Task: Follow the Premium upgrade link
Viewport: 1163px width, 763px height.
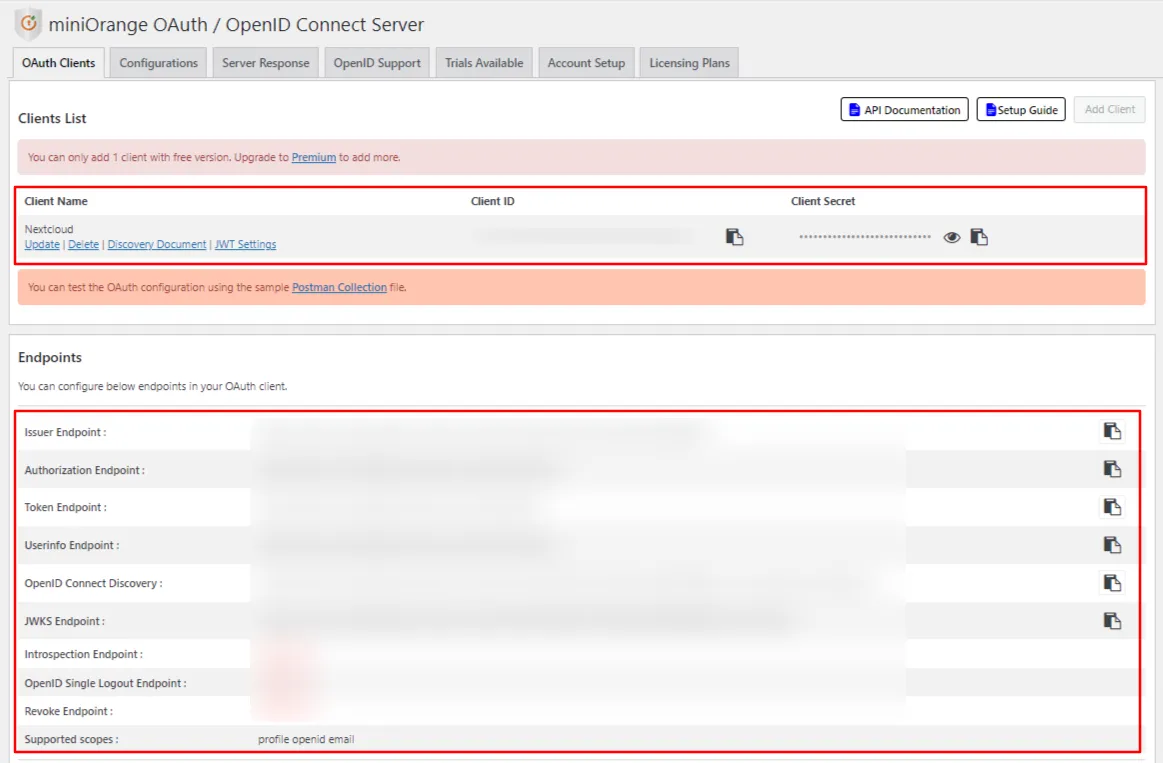Action: coord(314,157)
